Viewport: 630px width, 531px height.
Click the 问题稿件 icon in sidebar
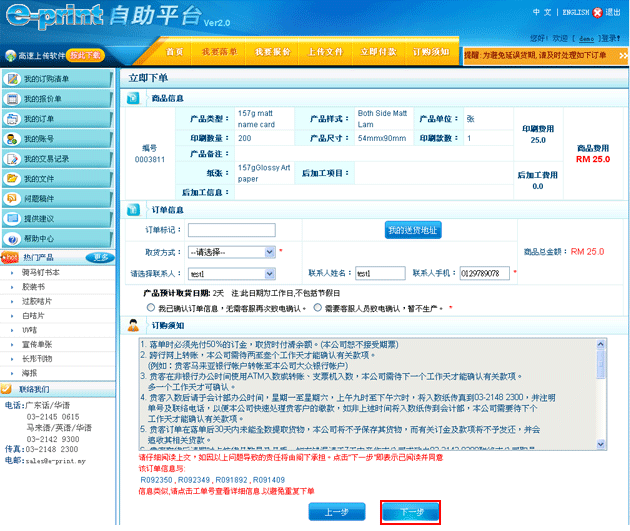[x=13, y=199]
